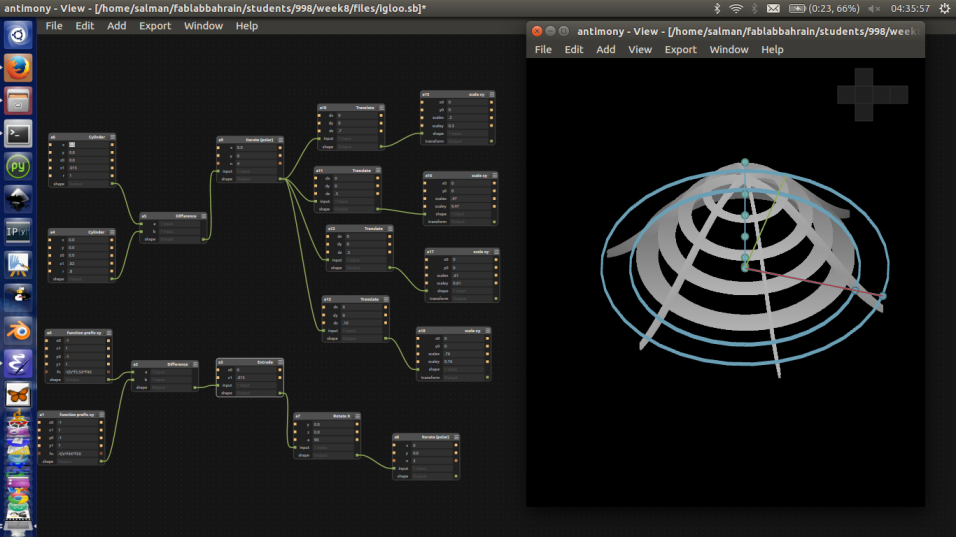
Task: Open script icon on Function prefix xy node a0
Action: pyautogui.click(x=109, y=333)
